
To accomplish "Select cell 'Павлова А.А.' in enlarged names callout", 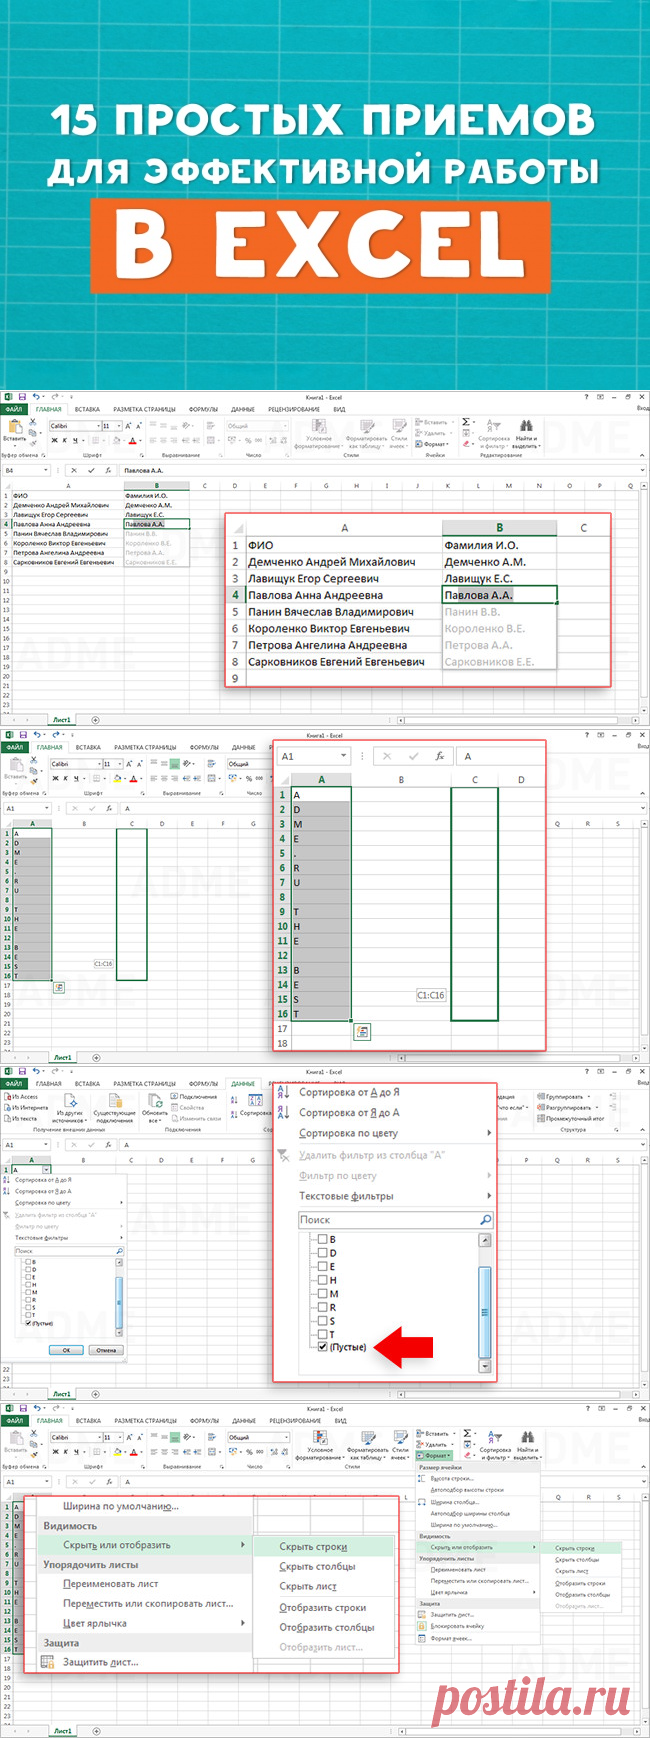I will tap(499, 595).
